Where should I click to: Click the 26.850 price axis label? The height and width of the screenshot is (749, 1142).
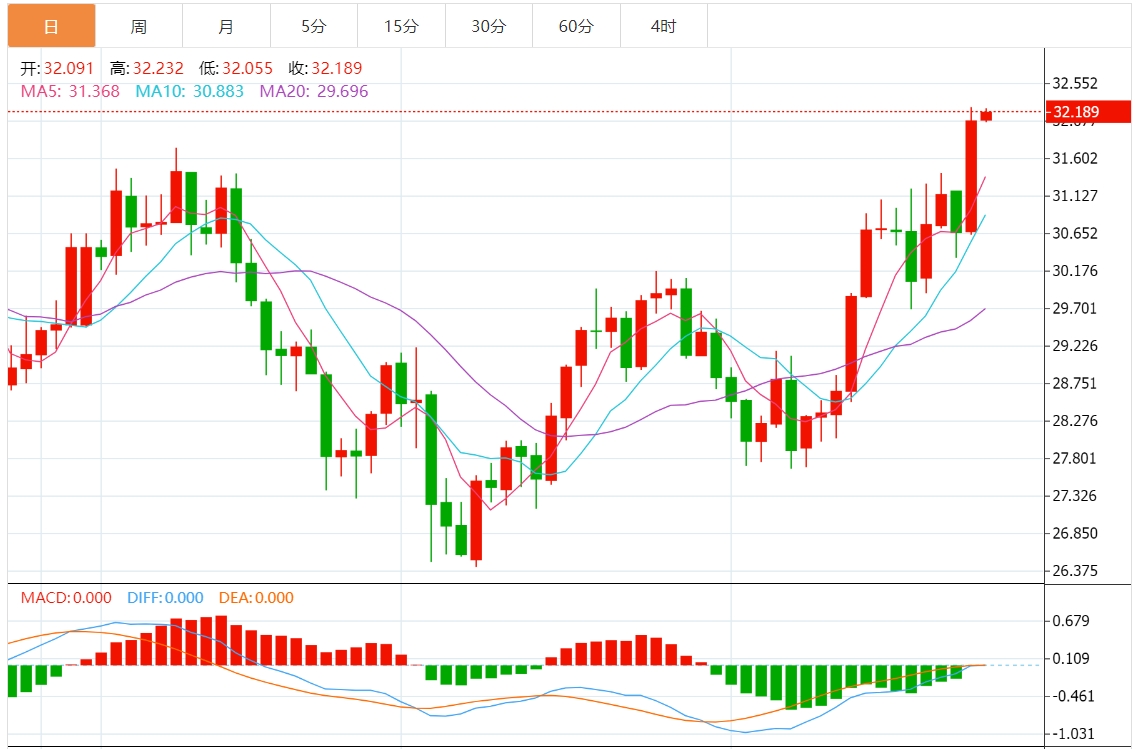coord(1075,533)
